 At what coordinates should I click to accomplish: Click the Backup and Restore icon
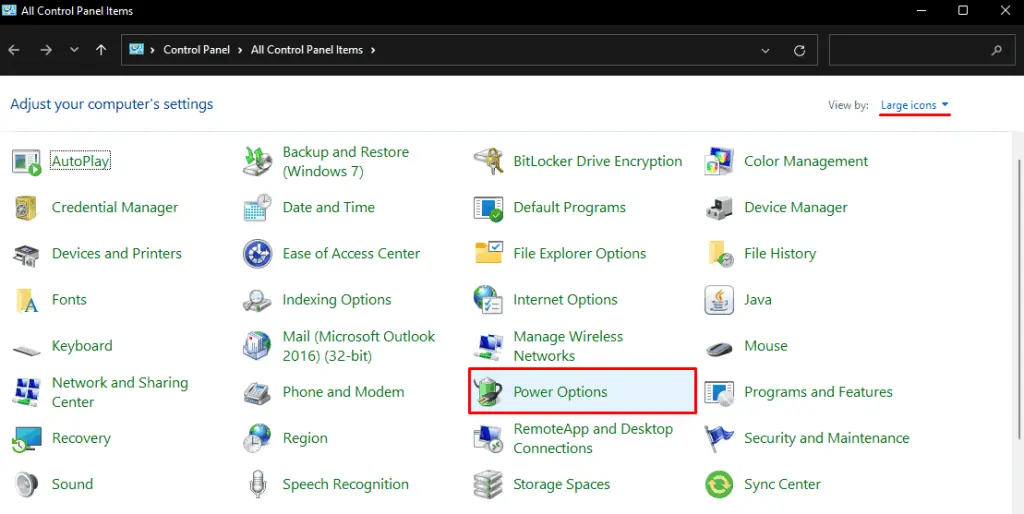257,161
